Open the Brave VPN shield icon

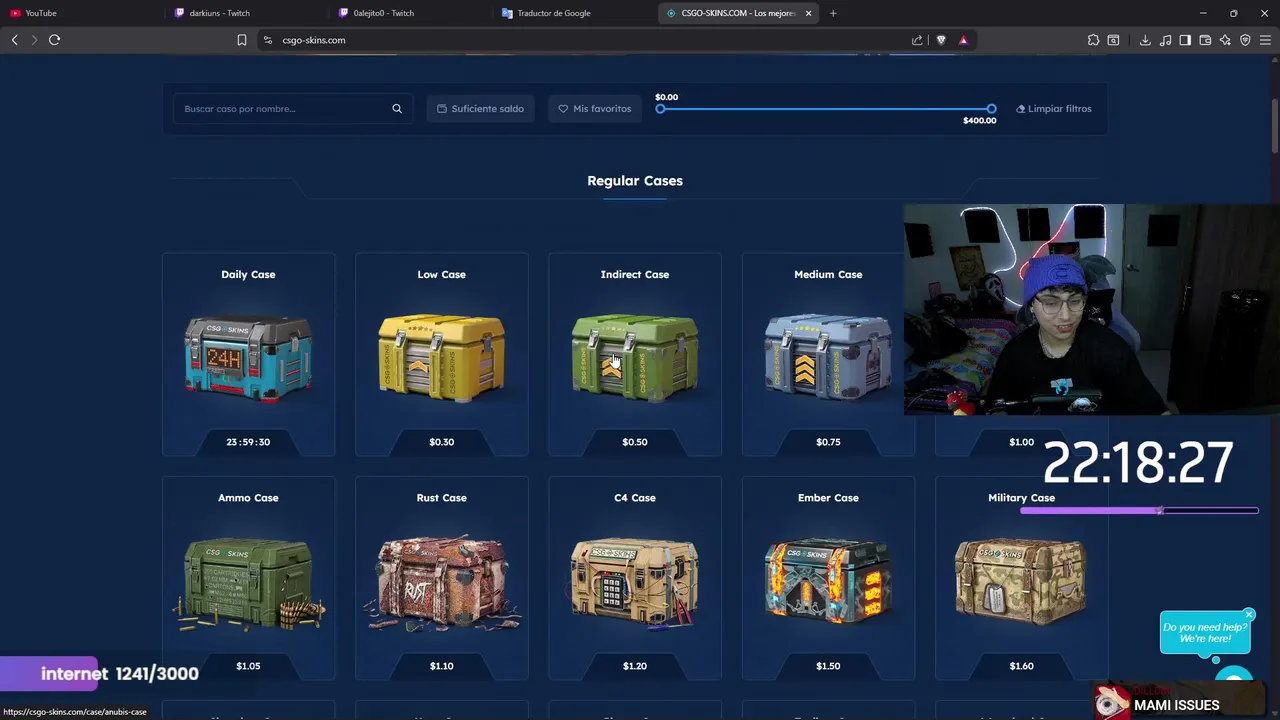pyautogui.click(x=1245, y=40)
